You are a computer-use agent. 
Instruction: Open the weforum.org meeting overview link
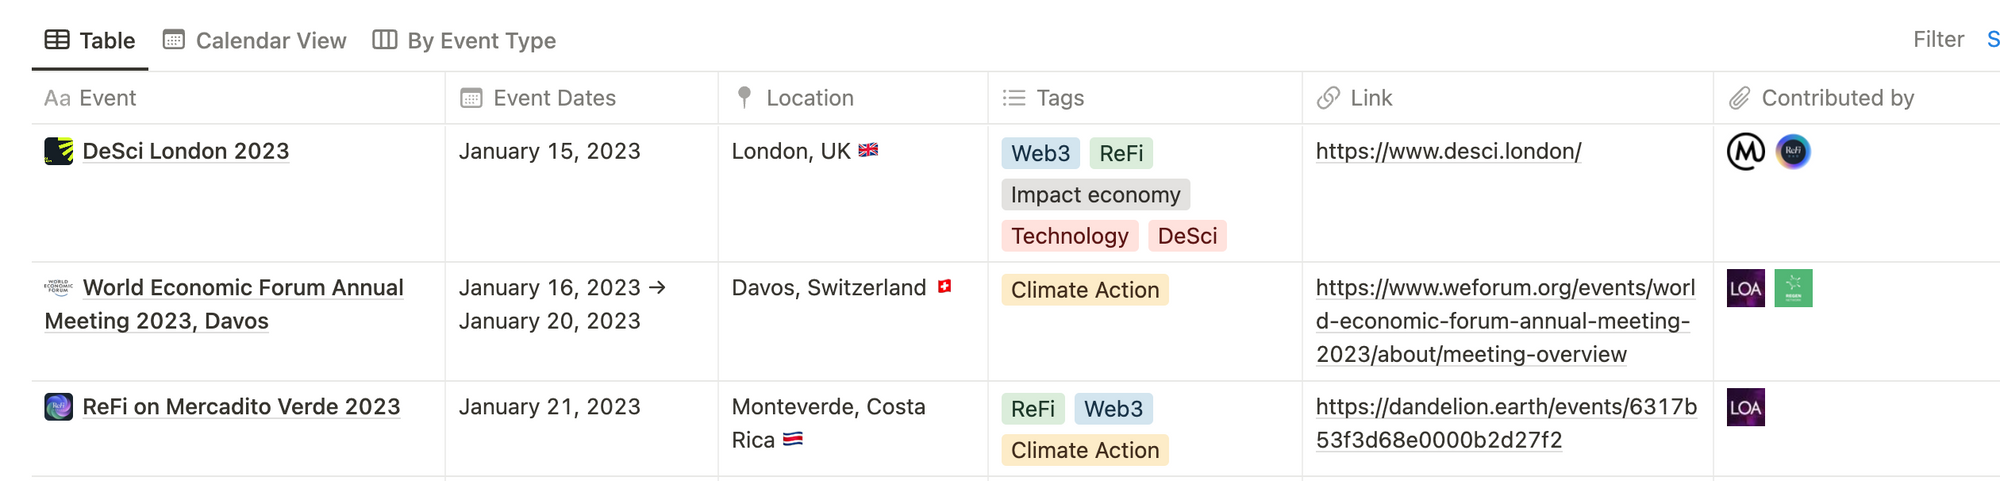click(1504, 321)
